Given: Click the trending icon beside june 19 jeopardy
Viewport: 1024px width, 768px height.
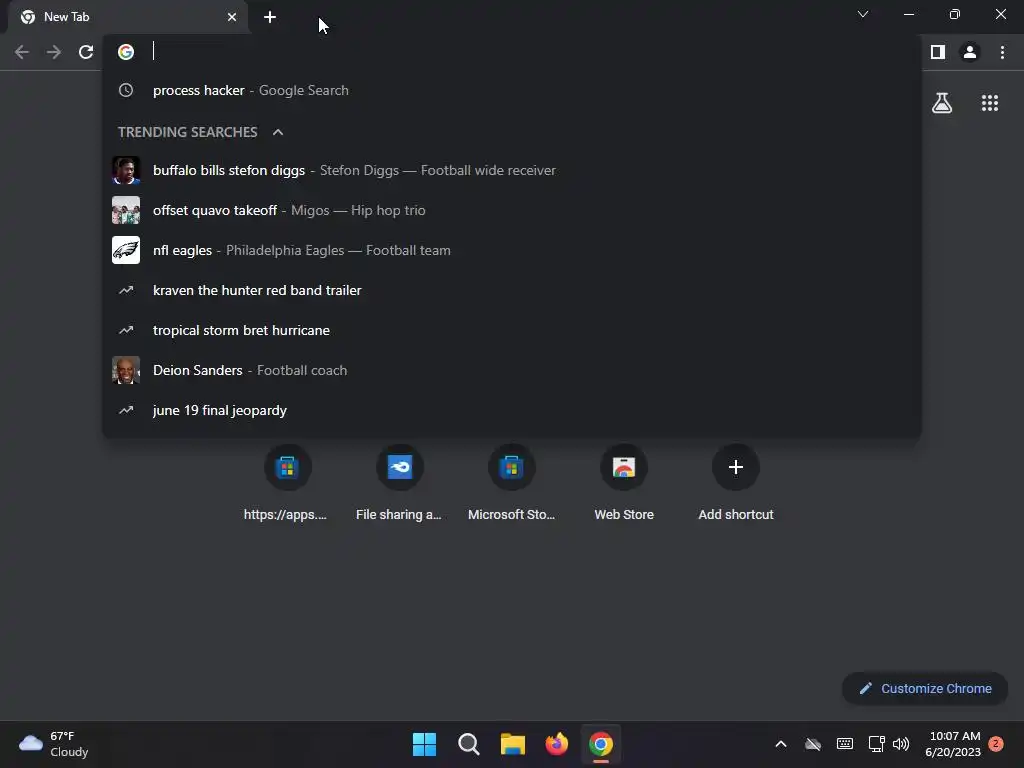Looking at the screenshot, I should (126, 410).
